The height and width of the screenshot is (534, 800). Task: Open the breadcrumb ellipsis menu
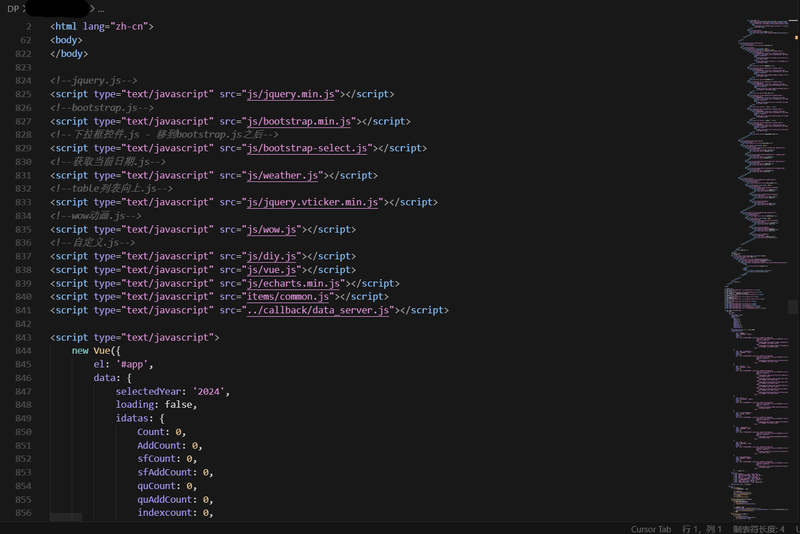pos(101,8)
